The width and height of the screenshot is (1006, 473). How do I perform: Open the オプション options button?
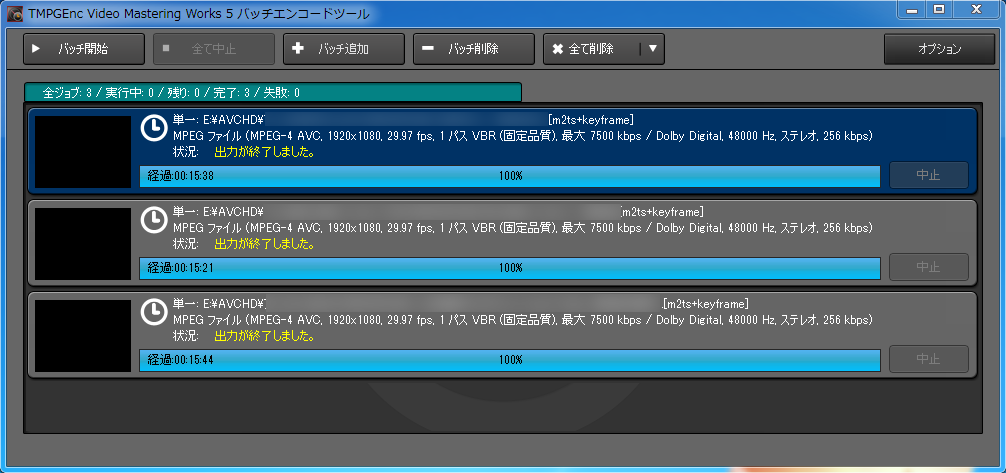click(x=939, y=49)
